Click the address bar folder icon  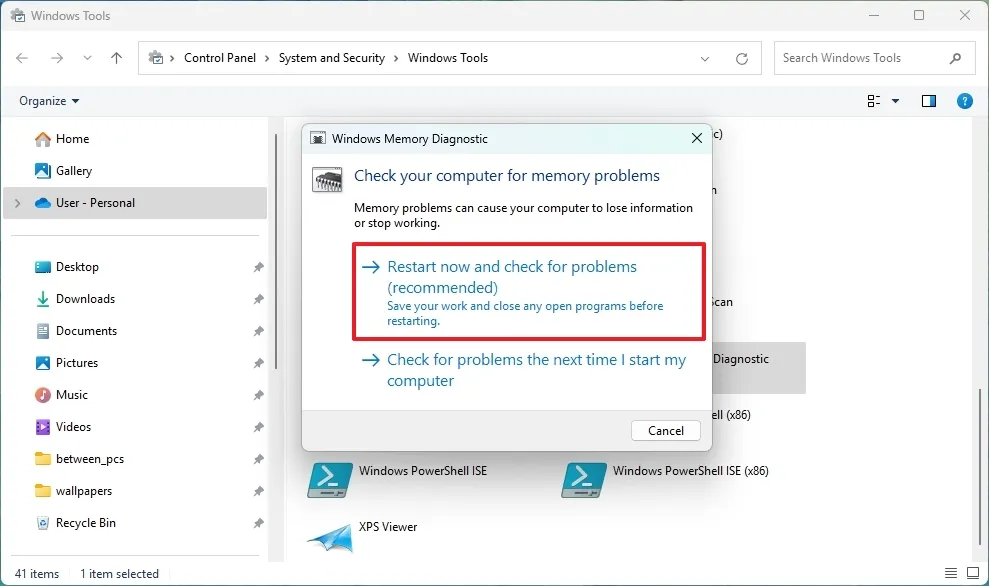(x=155, y=58)
